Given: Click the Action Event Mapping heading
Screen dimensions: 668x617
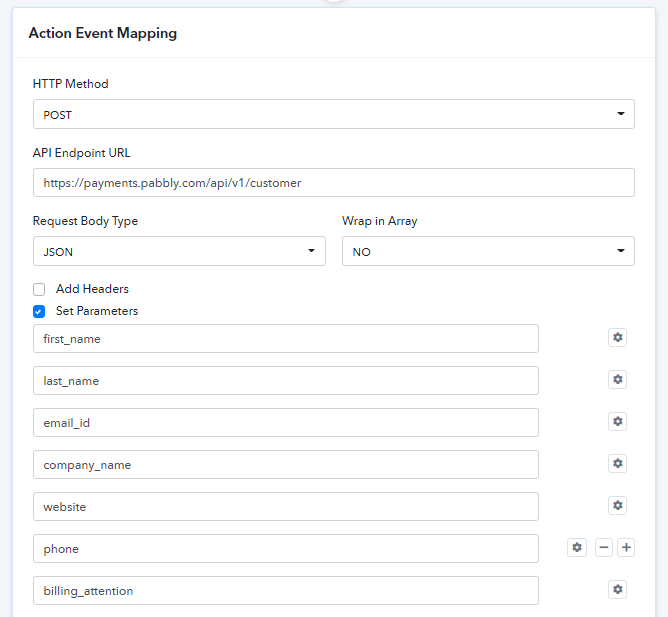Looking at the screenshot, I should 103,33.
